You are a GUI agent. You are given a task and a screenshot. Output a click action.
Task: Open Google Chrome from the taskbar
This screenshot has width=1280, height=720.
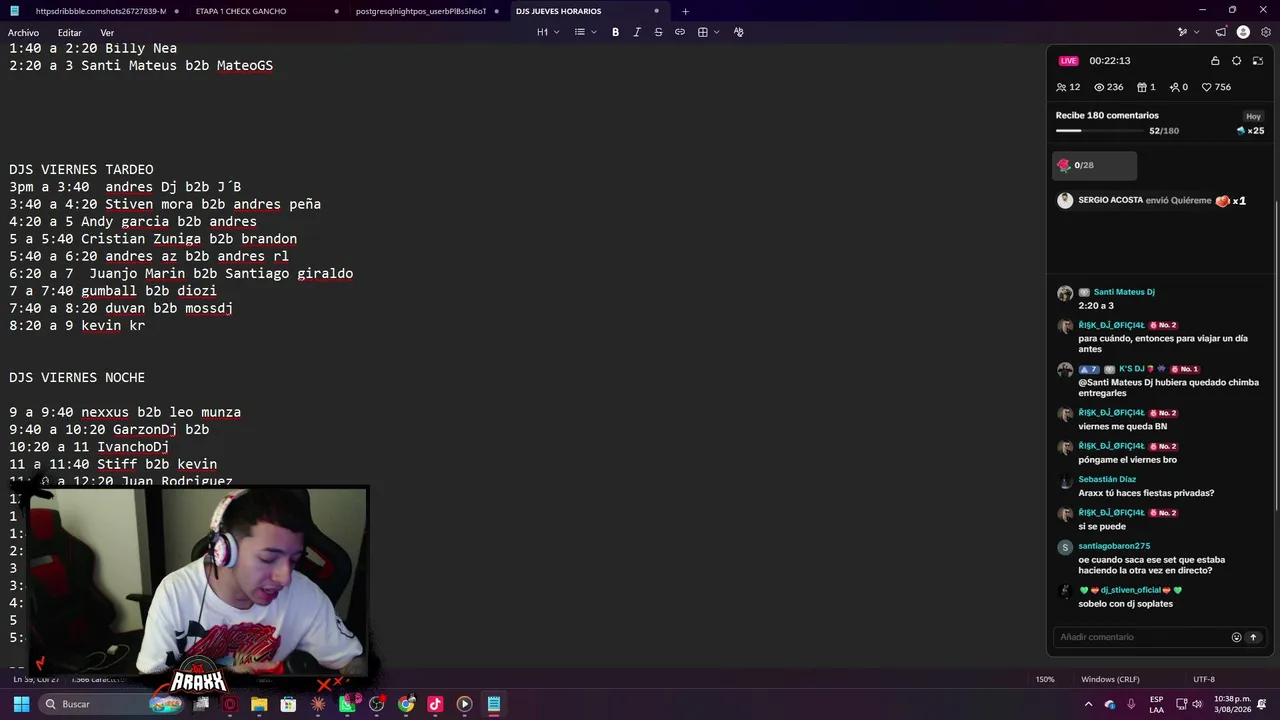coord(406,704)
